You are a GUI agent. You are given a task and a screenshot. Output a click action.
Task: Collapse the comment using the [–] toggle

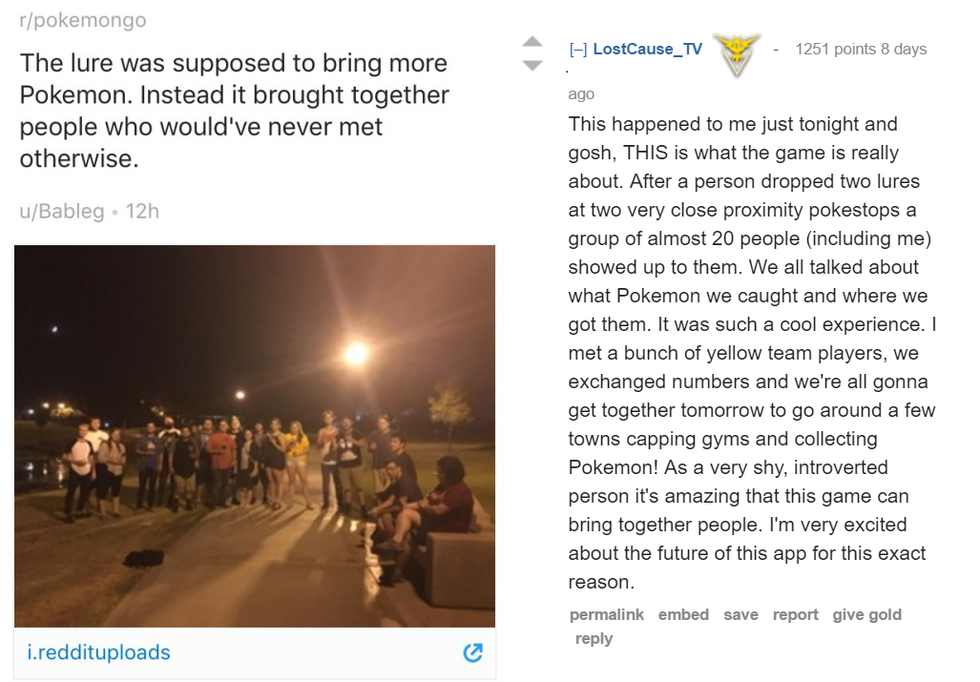[577, 49]
